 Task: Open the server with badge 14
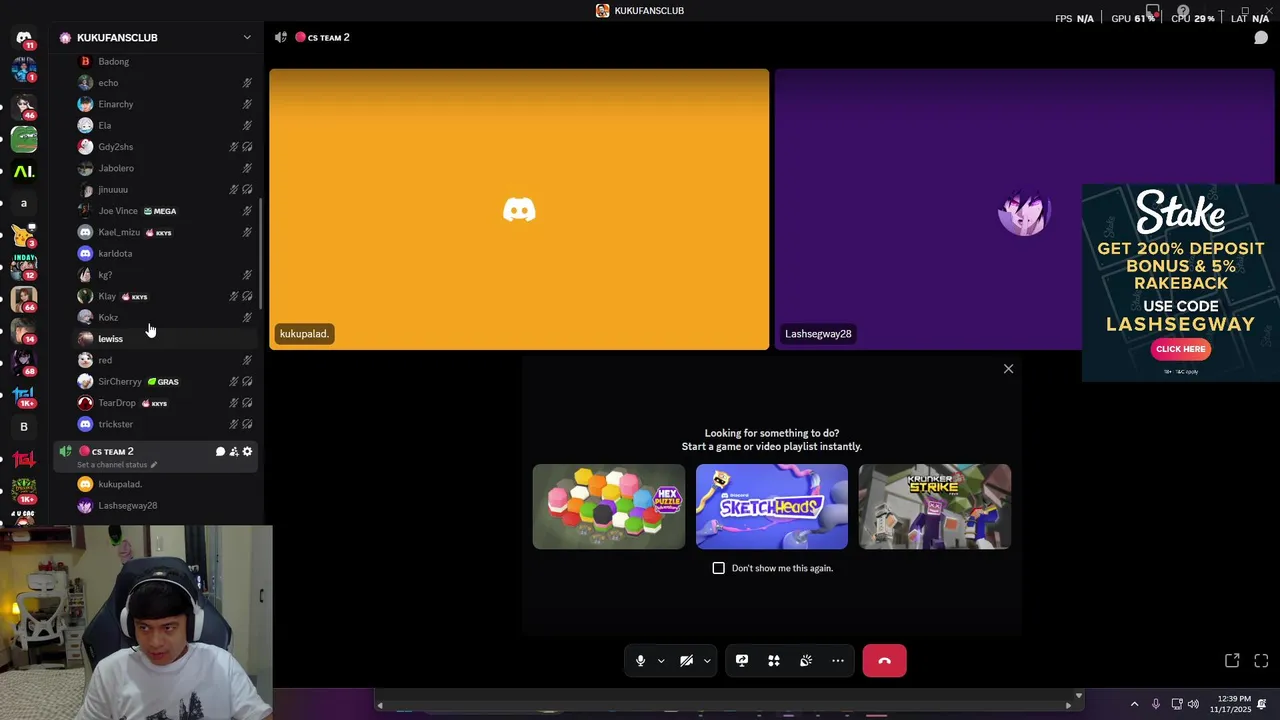click(24, 331)
